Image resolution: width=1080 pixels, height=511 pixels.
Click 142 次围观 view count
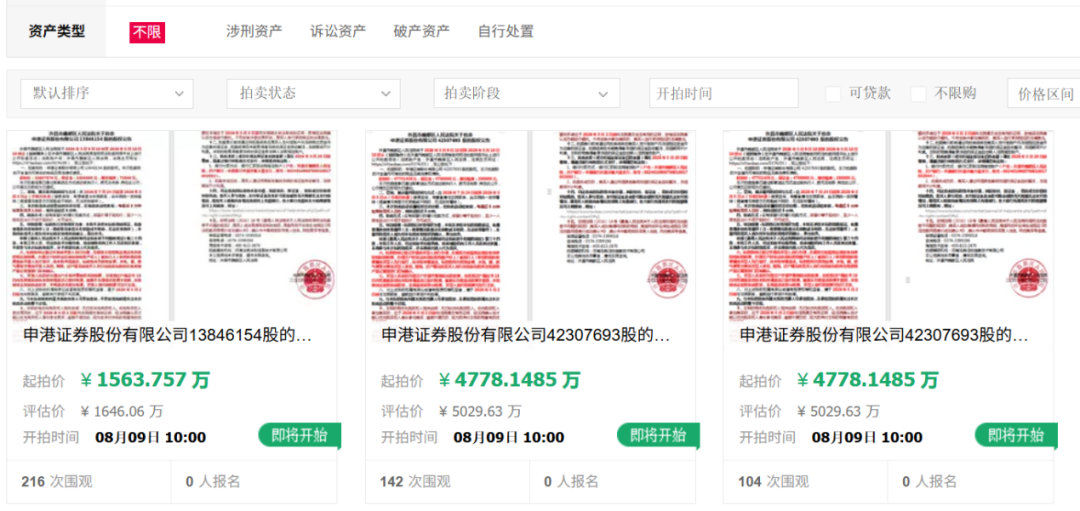tap(415, 481)
